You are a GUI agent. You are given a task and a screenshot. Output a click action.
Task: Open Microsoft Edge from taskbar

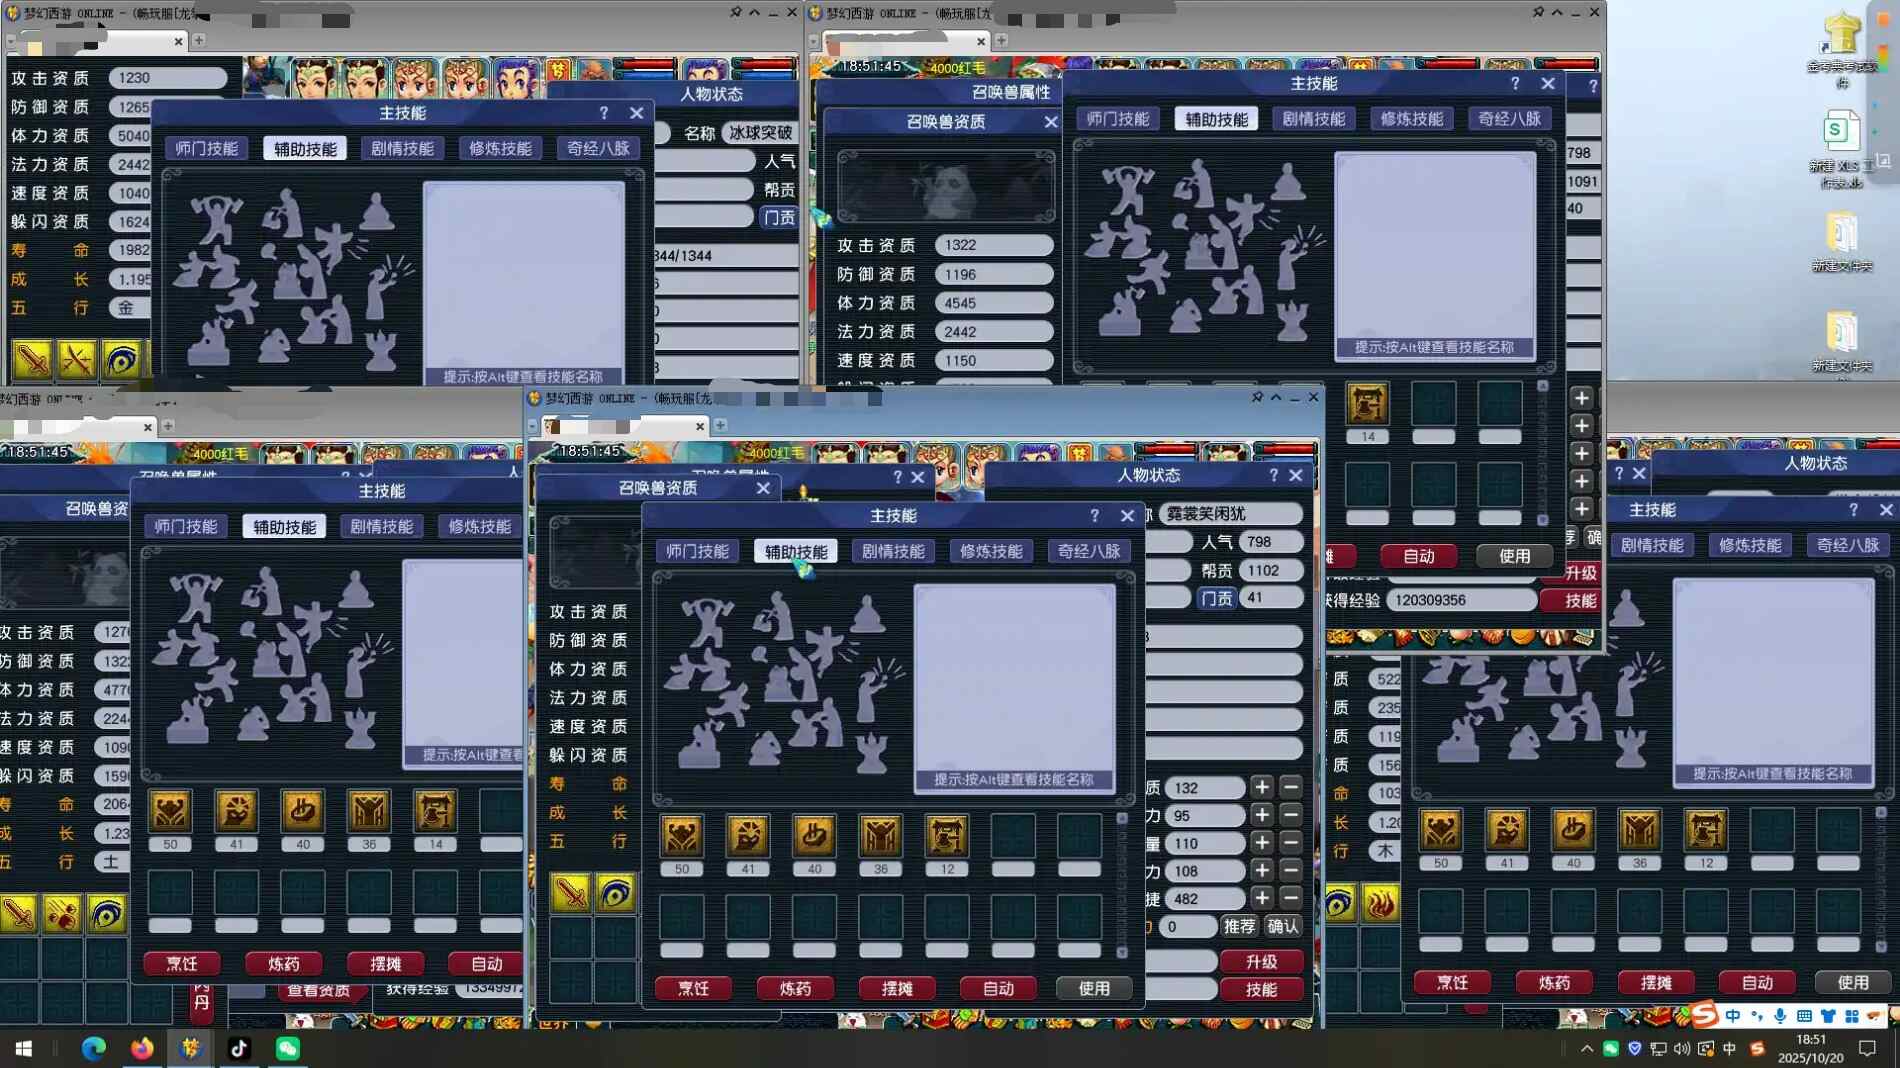click(x=94, y=1048)
